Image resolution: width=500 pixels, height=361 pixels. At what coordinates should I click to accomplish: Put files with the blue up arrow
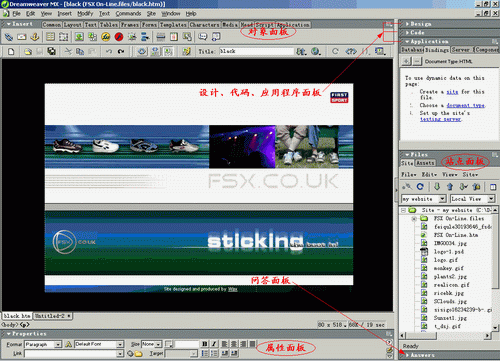[x=450, y=186]
